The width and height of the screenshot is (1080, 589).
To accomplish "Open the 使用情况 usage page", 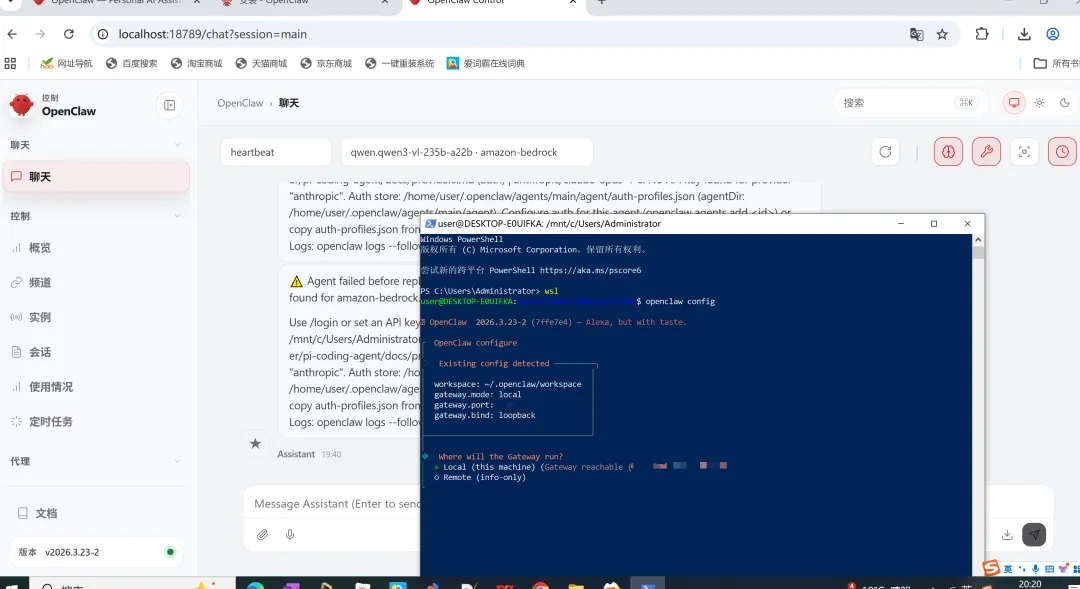I will (x=96, y=387).
